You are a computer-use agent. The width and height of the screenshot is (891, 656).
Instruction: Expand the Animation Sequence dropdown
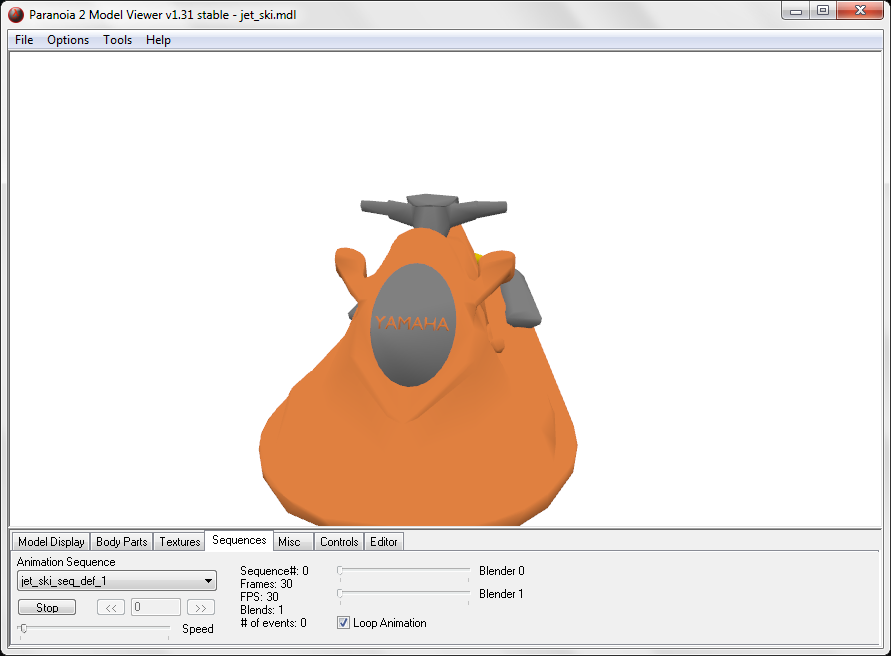(x=117, y=581)
